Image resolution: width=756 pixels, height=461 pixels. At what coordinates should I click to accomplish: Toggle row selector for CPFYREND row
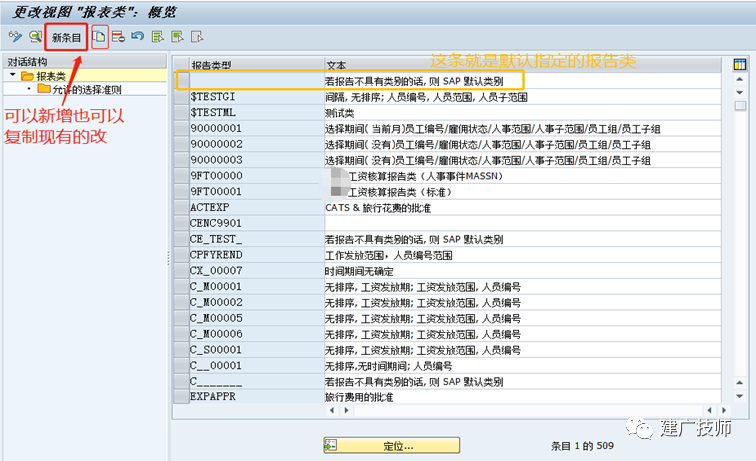point(181,255)
